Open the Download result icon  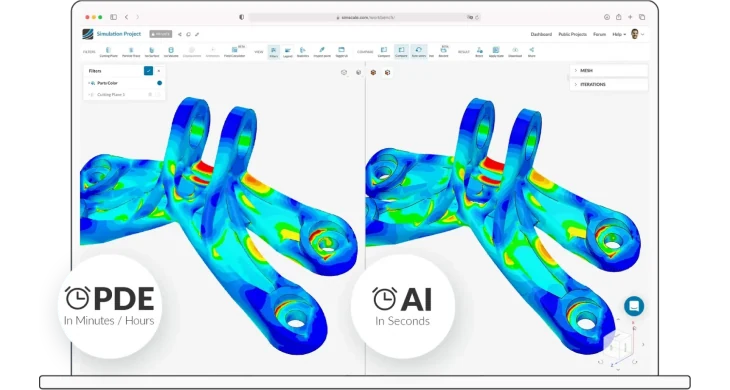515,52
